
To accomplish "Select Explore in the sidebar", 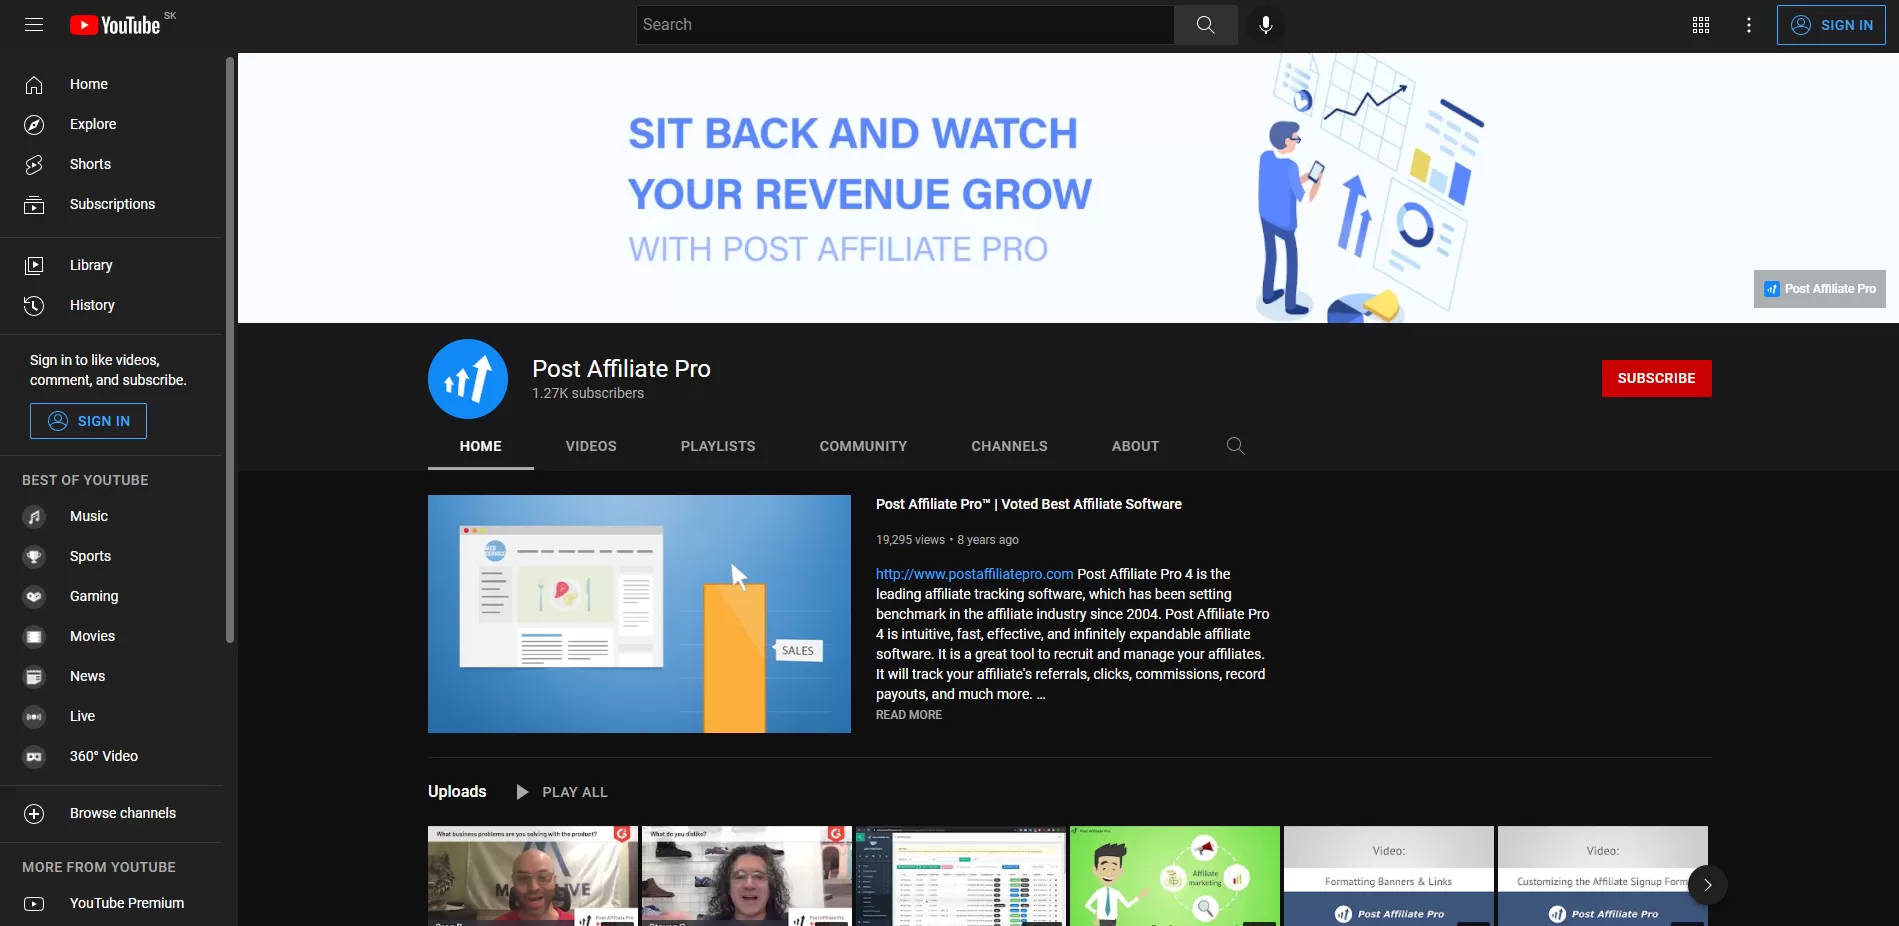I will coord(93,124).
